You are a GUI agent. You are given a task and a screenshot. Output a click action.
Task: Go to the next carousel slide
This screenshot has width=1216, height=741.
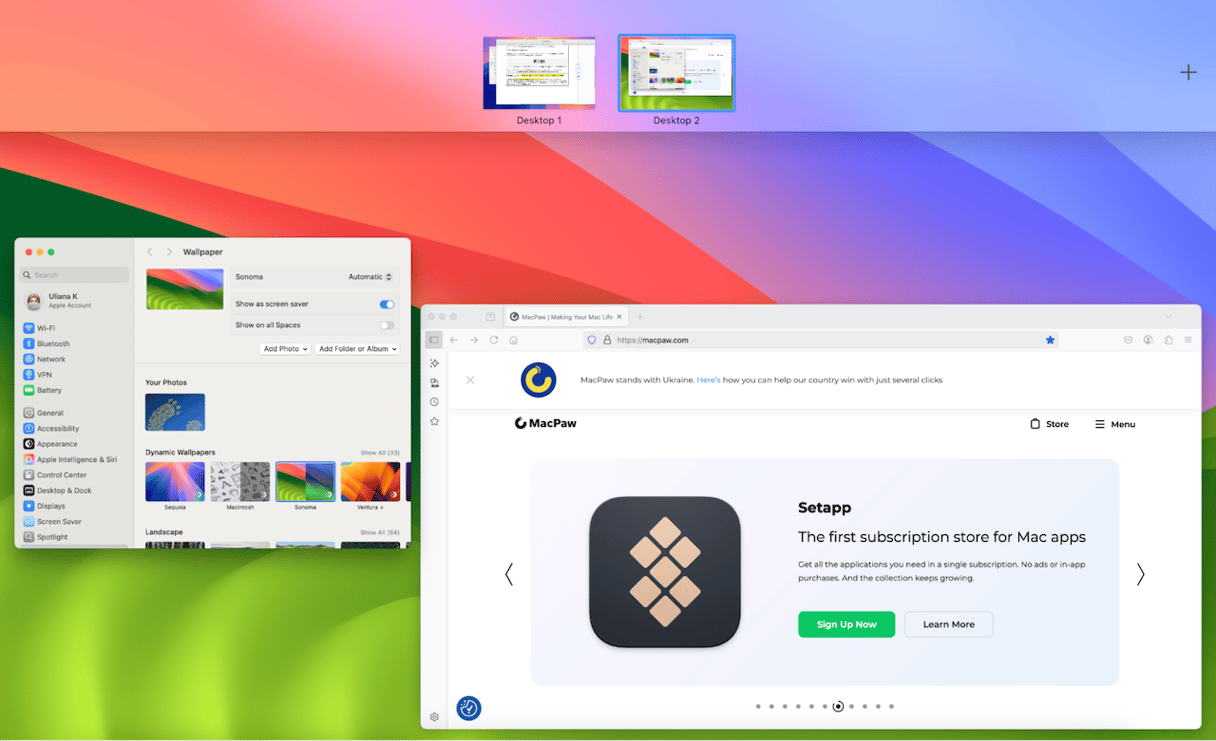click(1140, 574)
